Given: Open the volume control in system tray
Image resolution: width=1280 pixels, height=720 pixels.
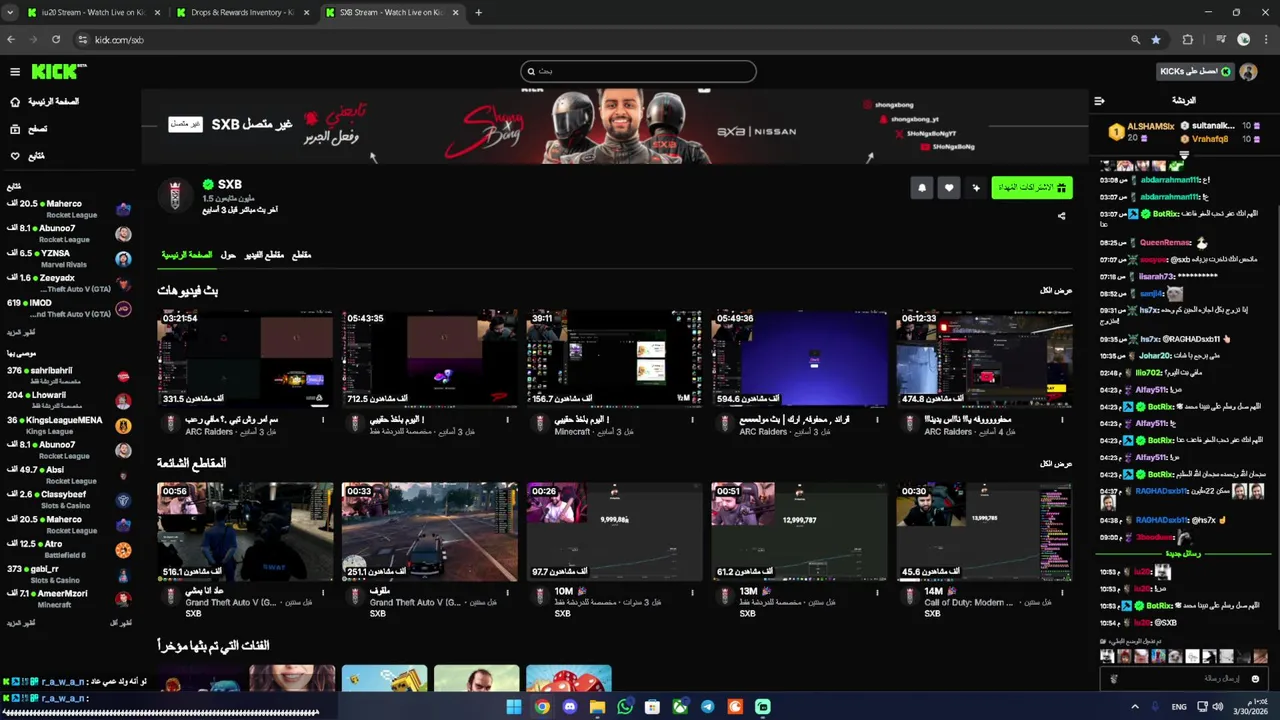Looking at the screenshot, I should pos(1217,707).
